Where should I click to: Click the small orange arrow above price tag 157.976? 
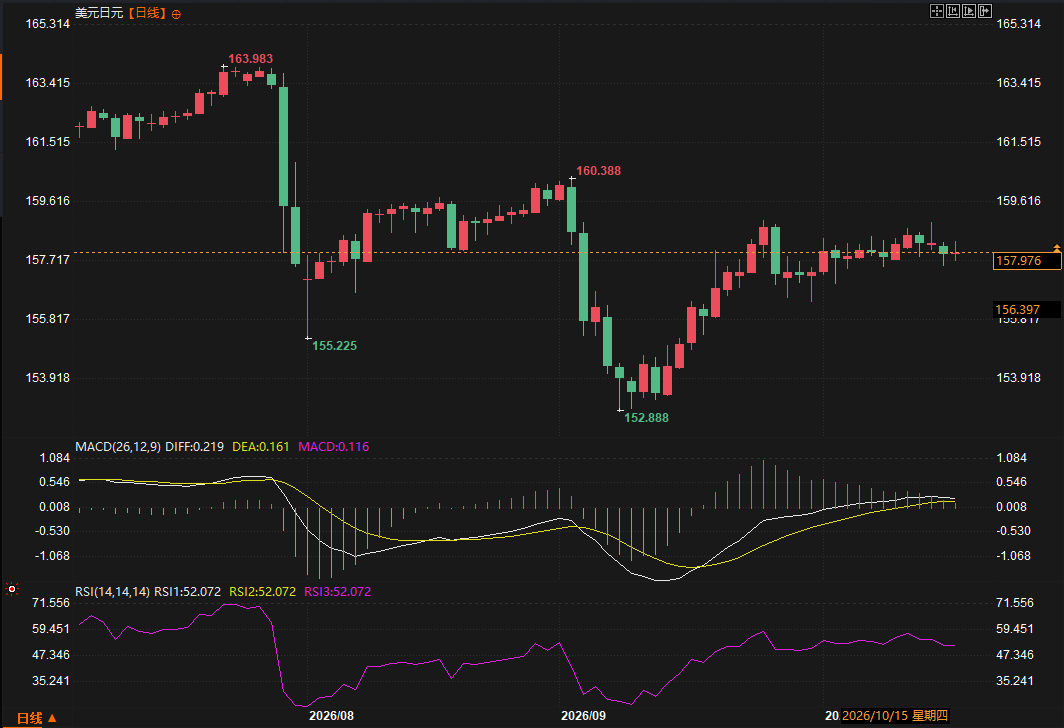click(1057, 248)
